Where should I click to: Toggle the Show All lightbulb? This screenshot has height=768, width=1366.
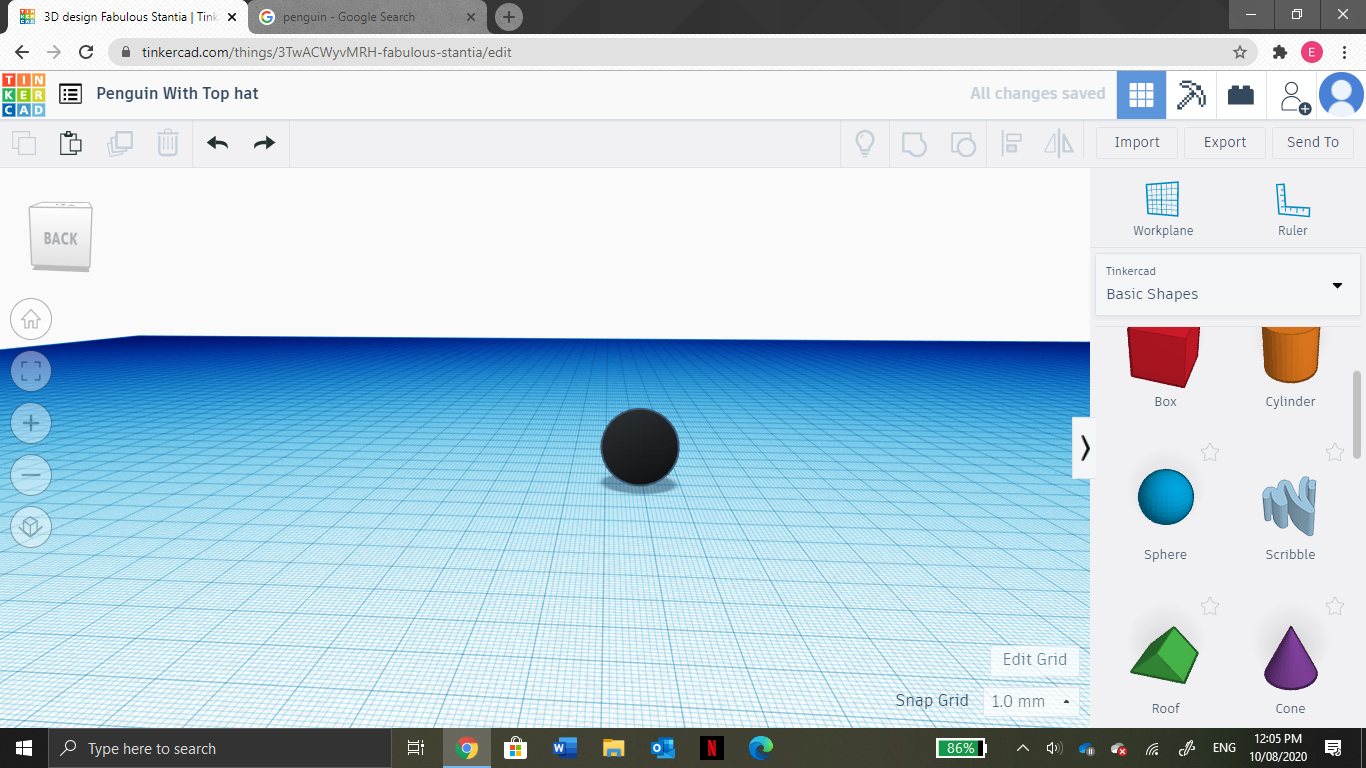[x=865, y=143]
